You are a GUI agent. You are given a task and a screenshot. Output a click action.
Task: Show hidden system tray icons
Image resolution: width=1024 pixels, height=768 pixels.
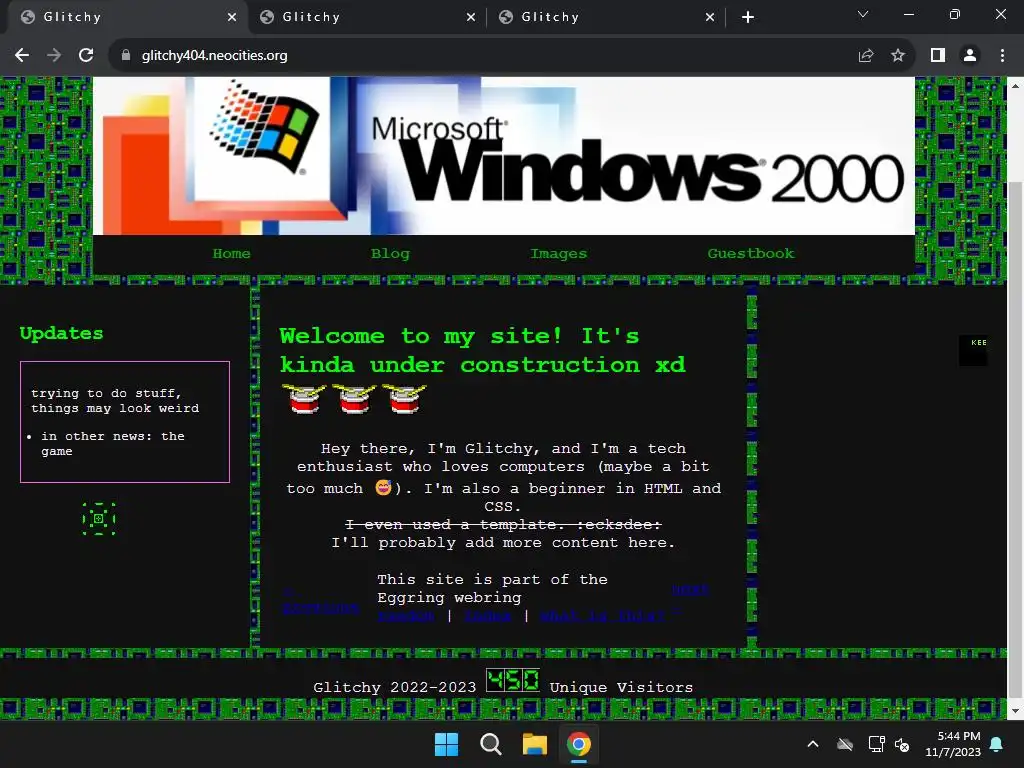point(813,744)
